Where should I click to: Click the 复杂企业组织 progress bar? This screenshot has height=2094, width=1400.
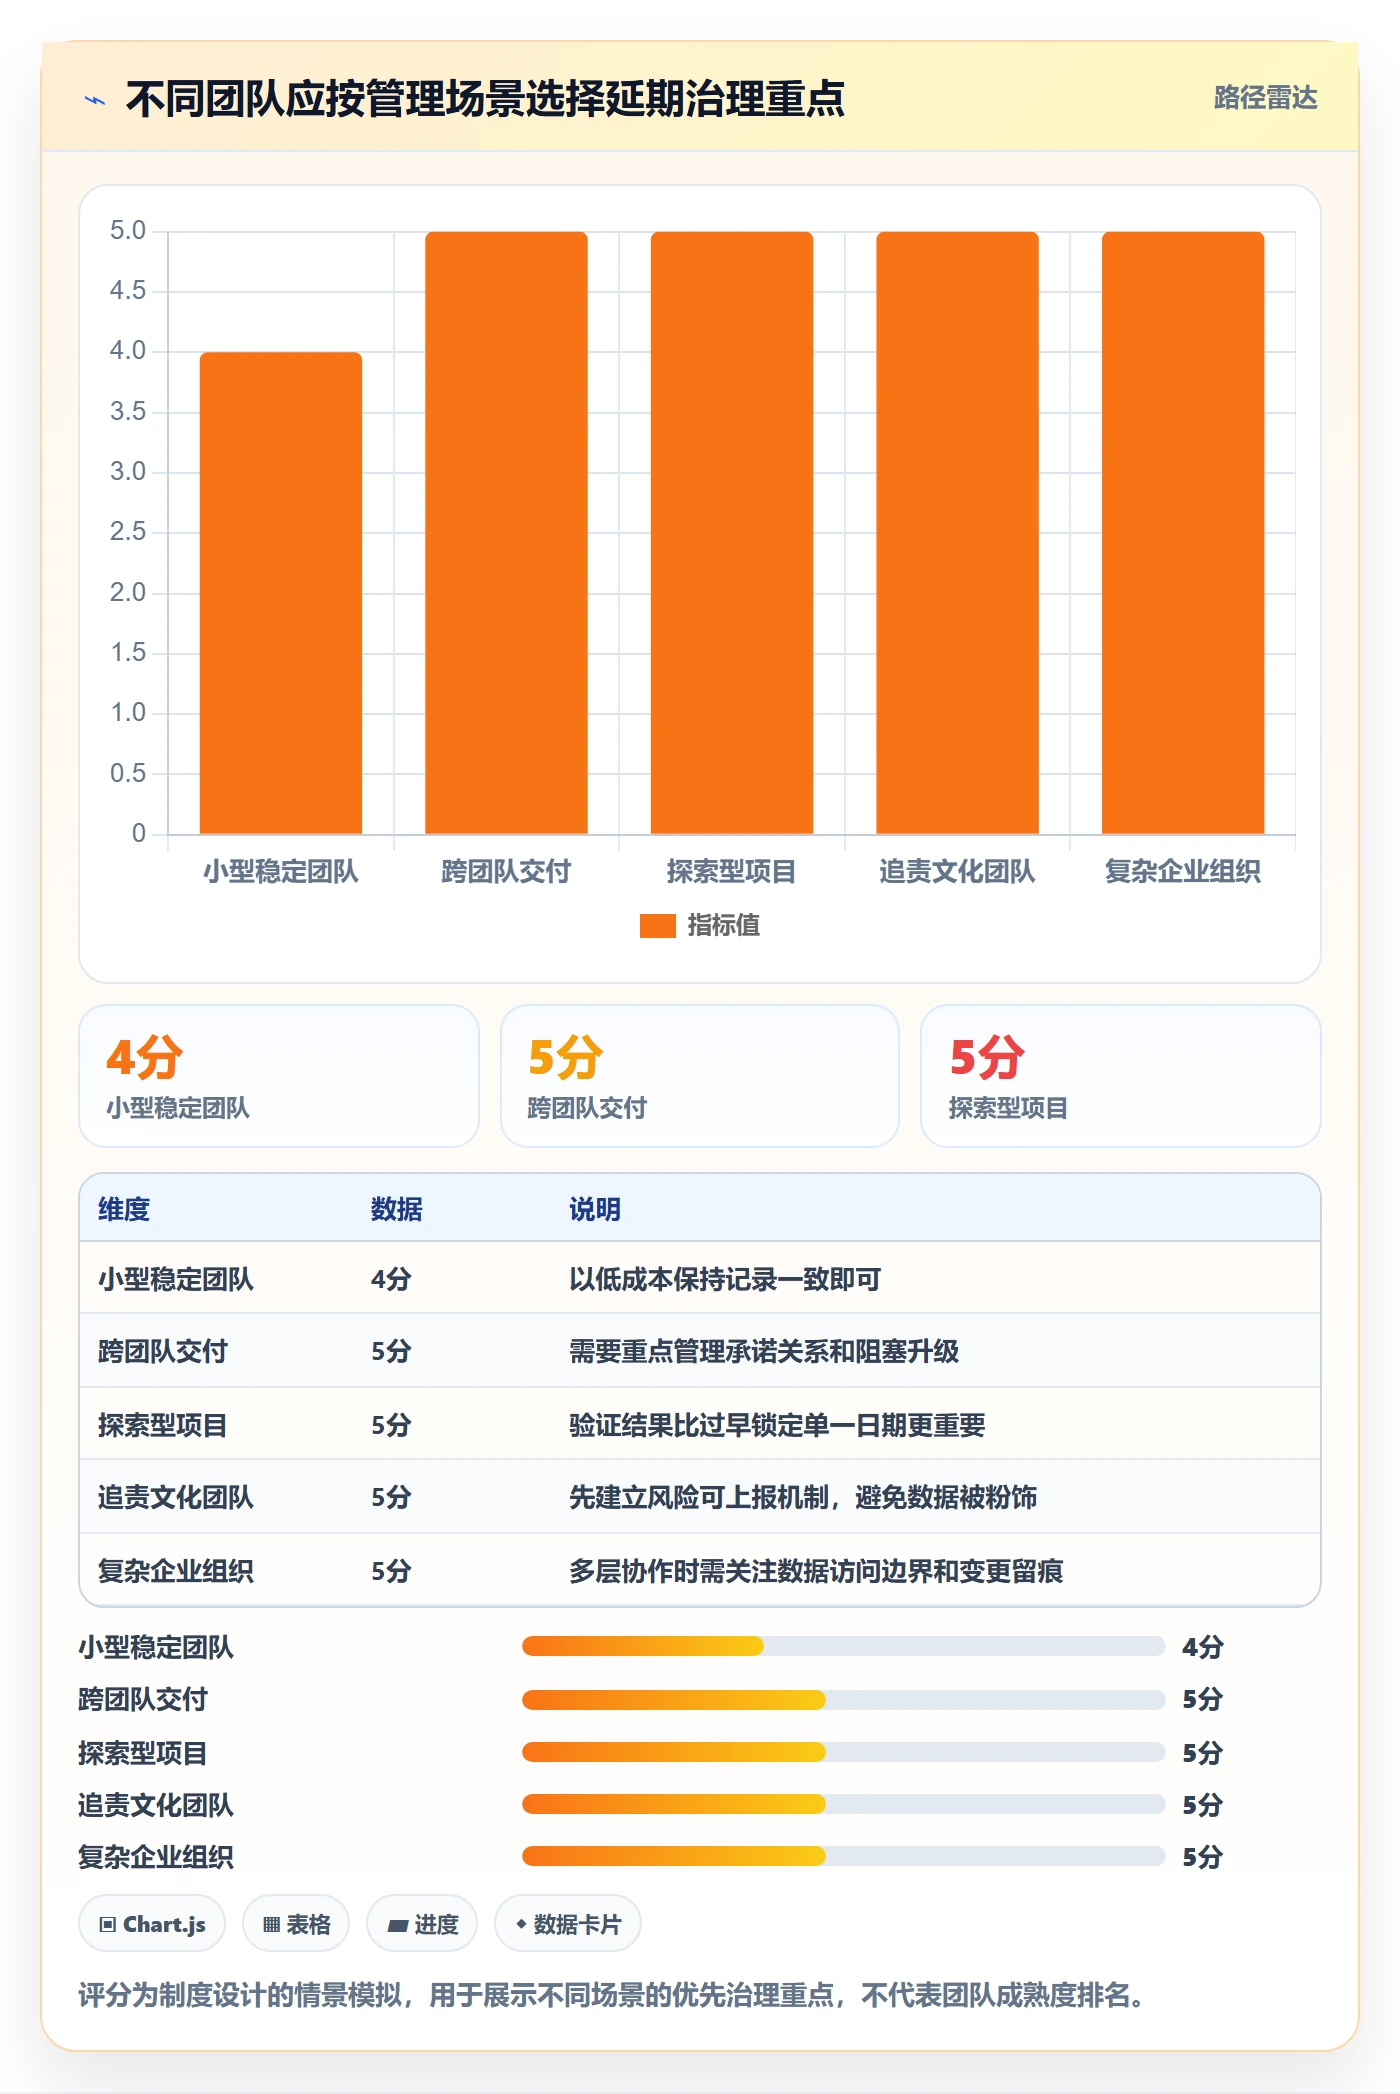[x=843, y=1857]
